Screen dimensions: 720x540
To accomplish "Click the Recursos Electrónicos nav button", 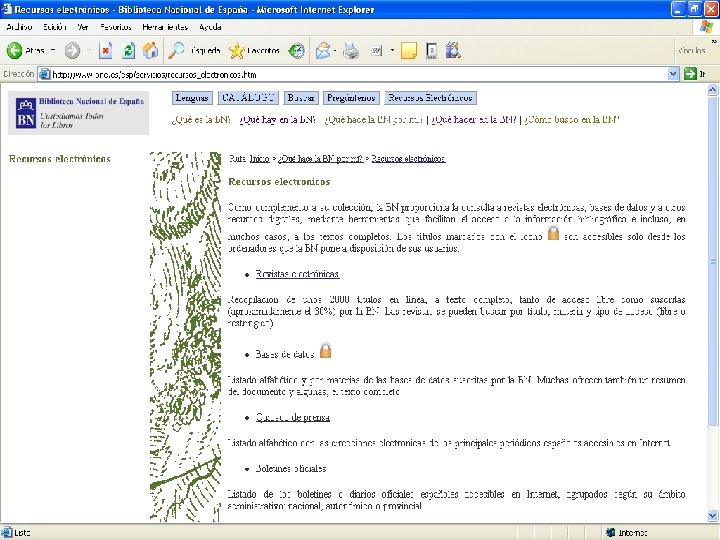I will pyautogui.click(x=430, y=98).
